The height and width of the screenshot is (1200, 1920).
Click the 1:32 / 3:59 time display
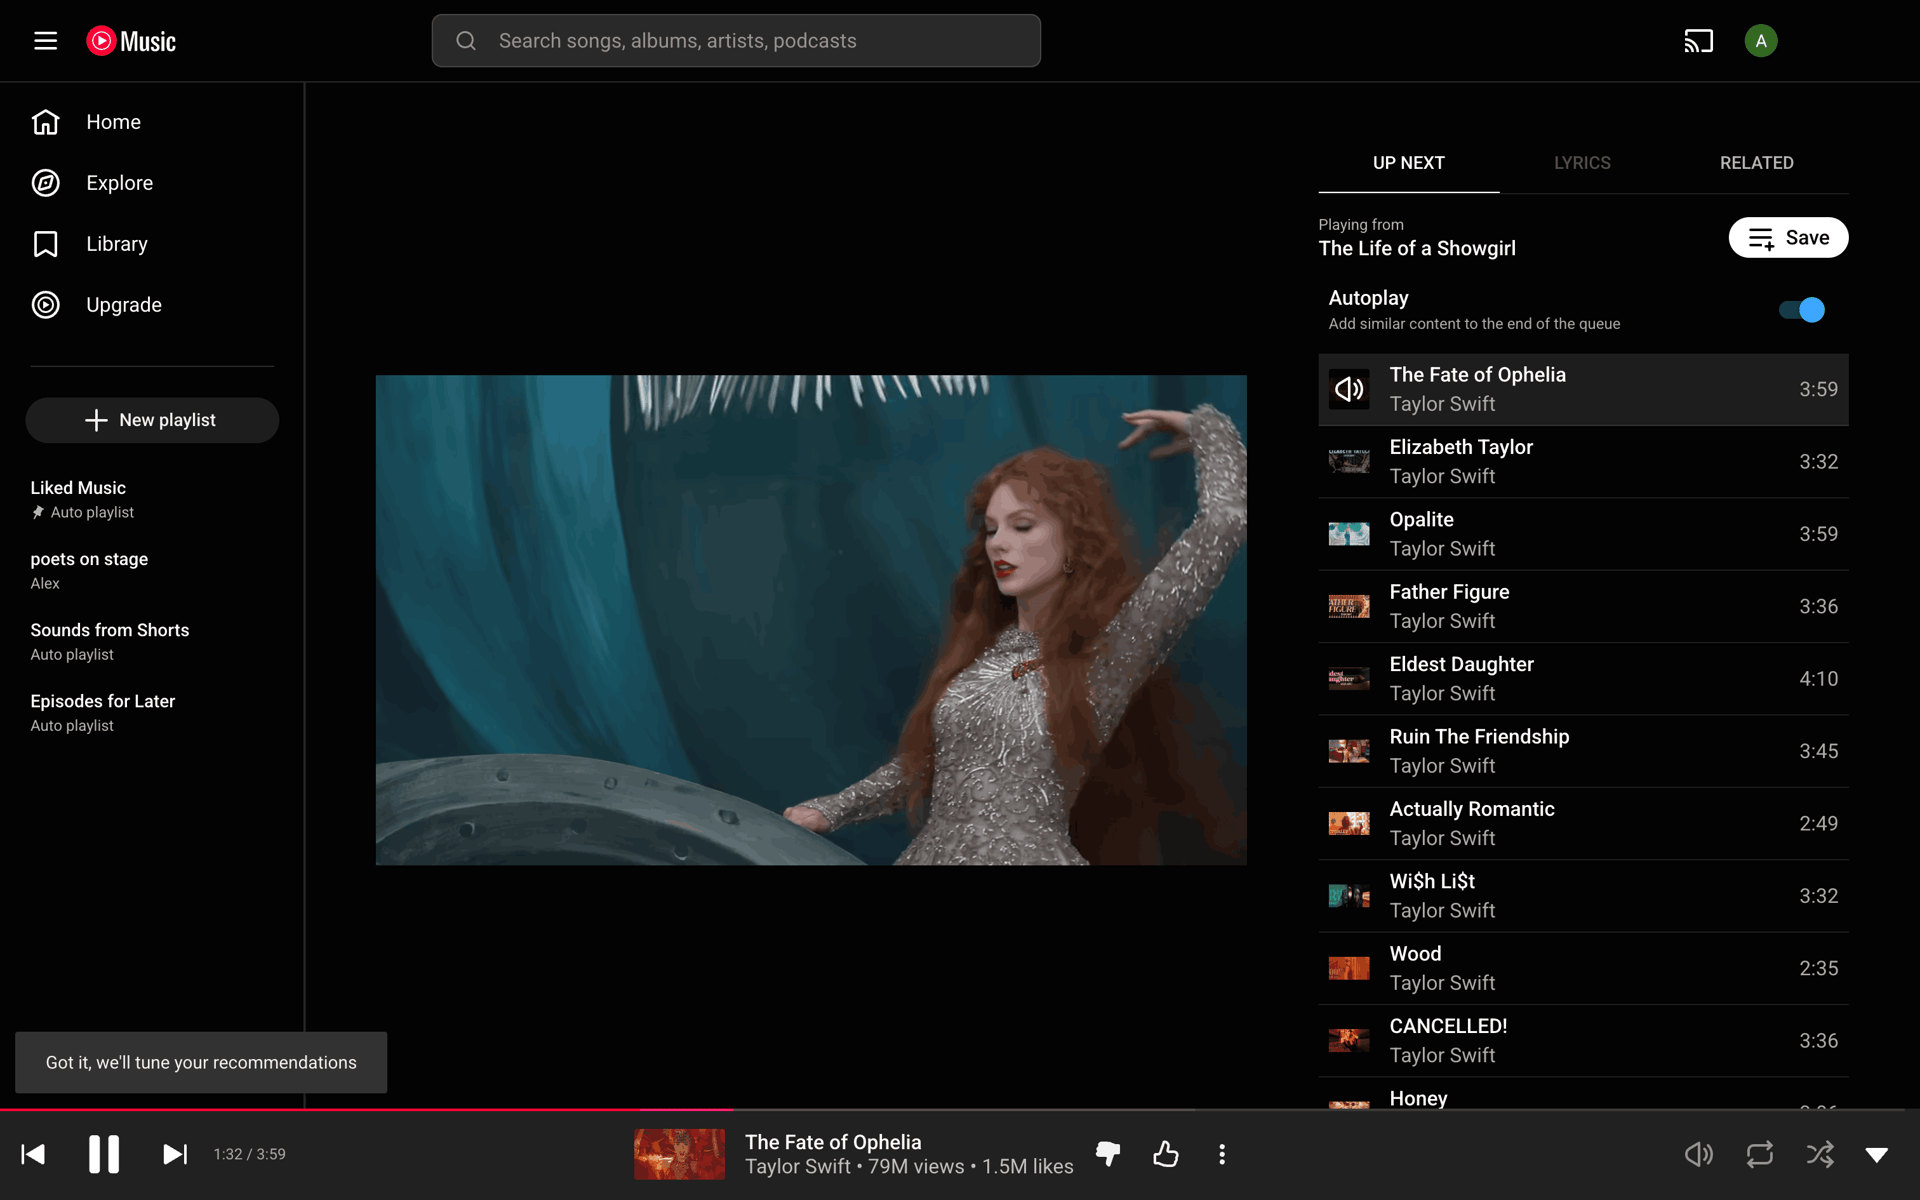click(x=250, y=1154)
